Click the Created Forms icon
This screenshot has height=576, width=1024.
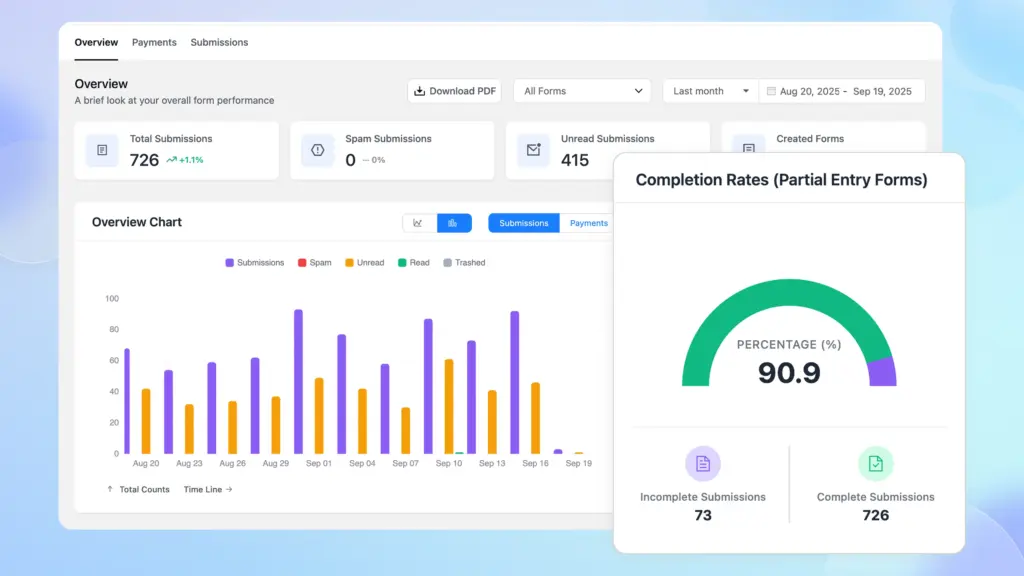coord(748,148)
